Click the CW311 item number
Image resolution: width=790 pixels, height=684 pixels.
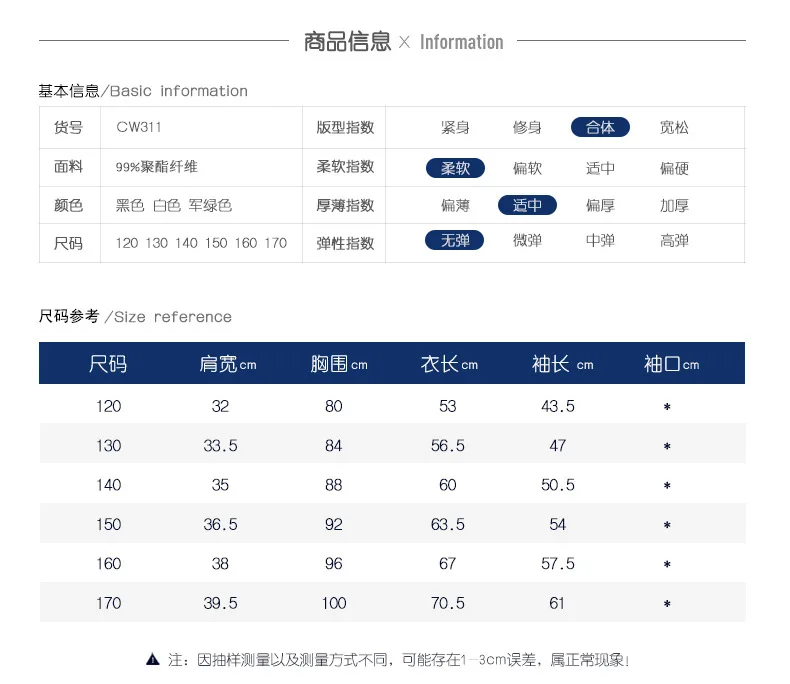click(139, 127)
